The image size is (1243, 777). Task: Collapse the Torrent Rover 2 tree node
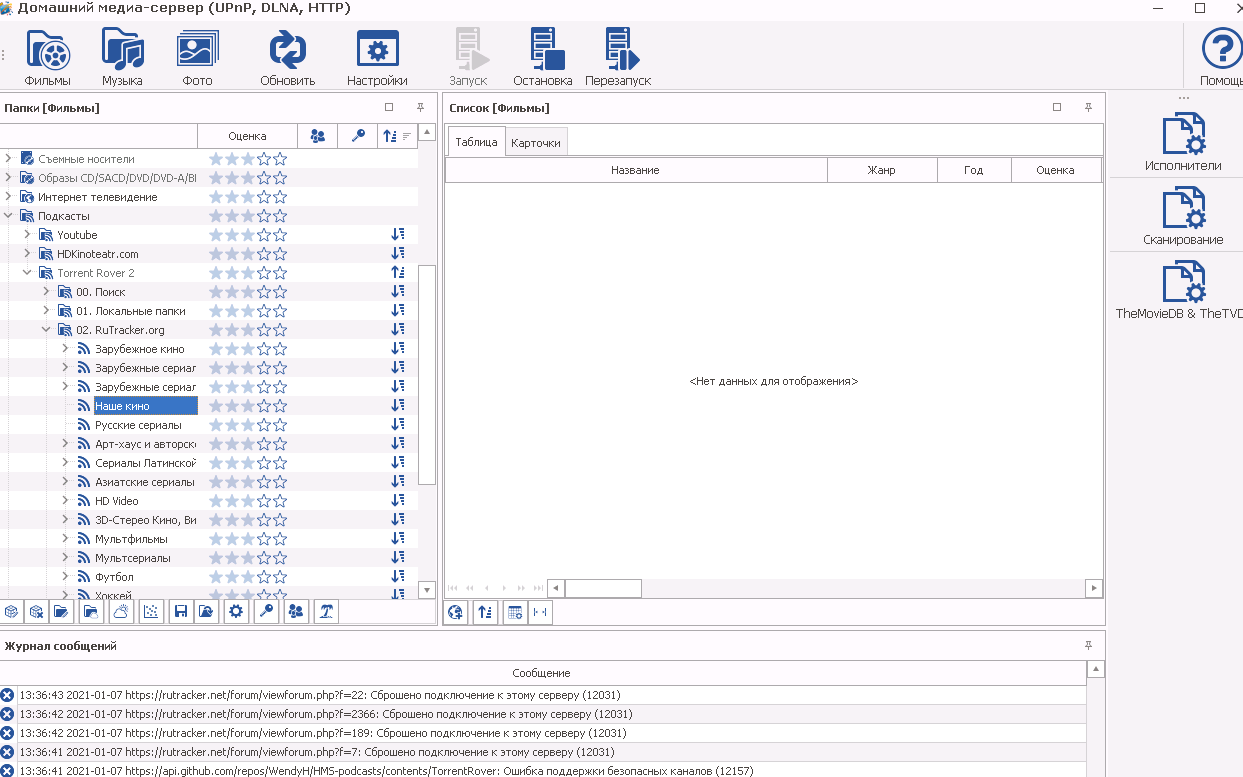pos(27,273)
